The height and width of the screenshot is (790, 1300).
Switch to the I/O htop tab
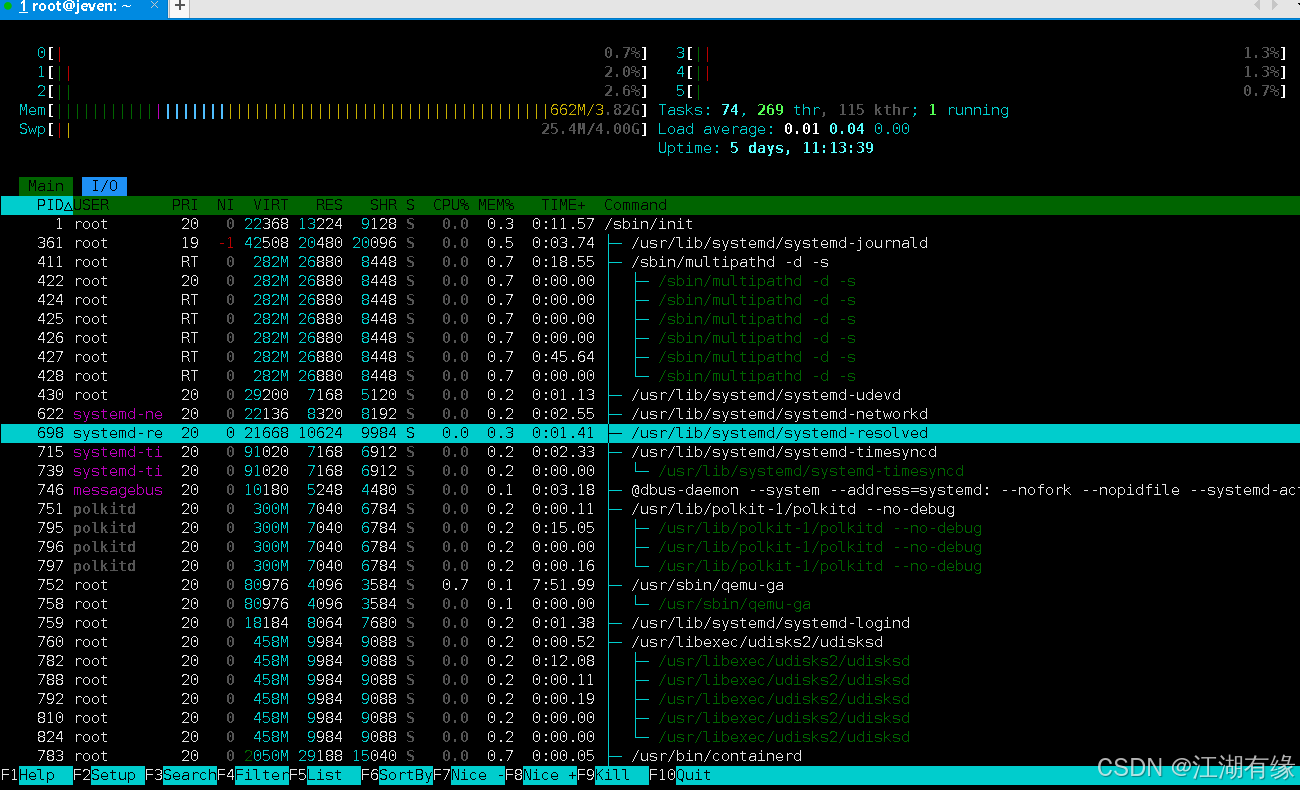pyautogui.click(x=104, y=186)
